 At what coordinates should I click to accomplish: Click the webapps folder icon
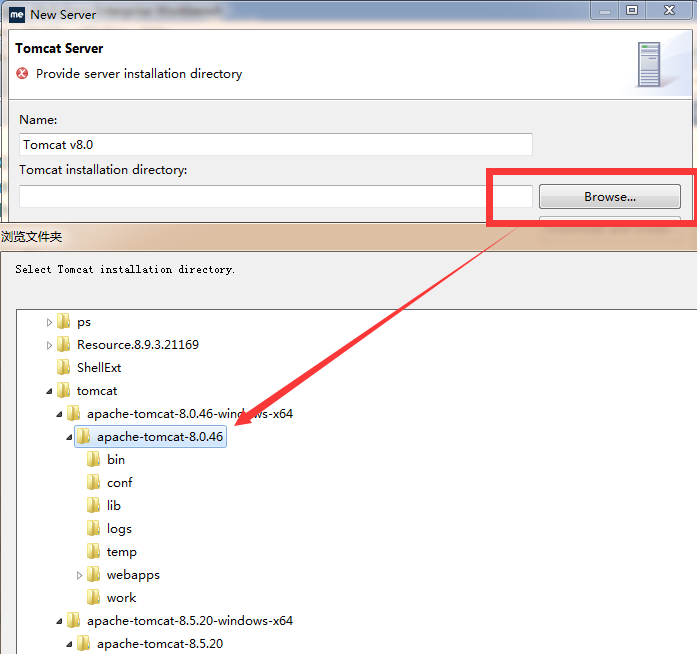[93, 574]
